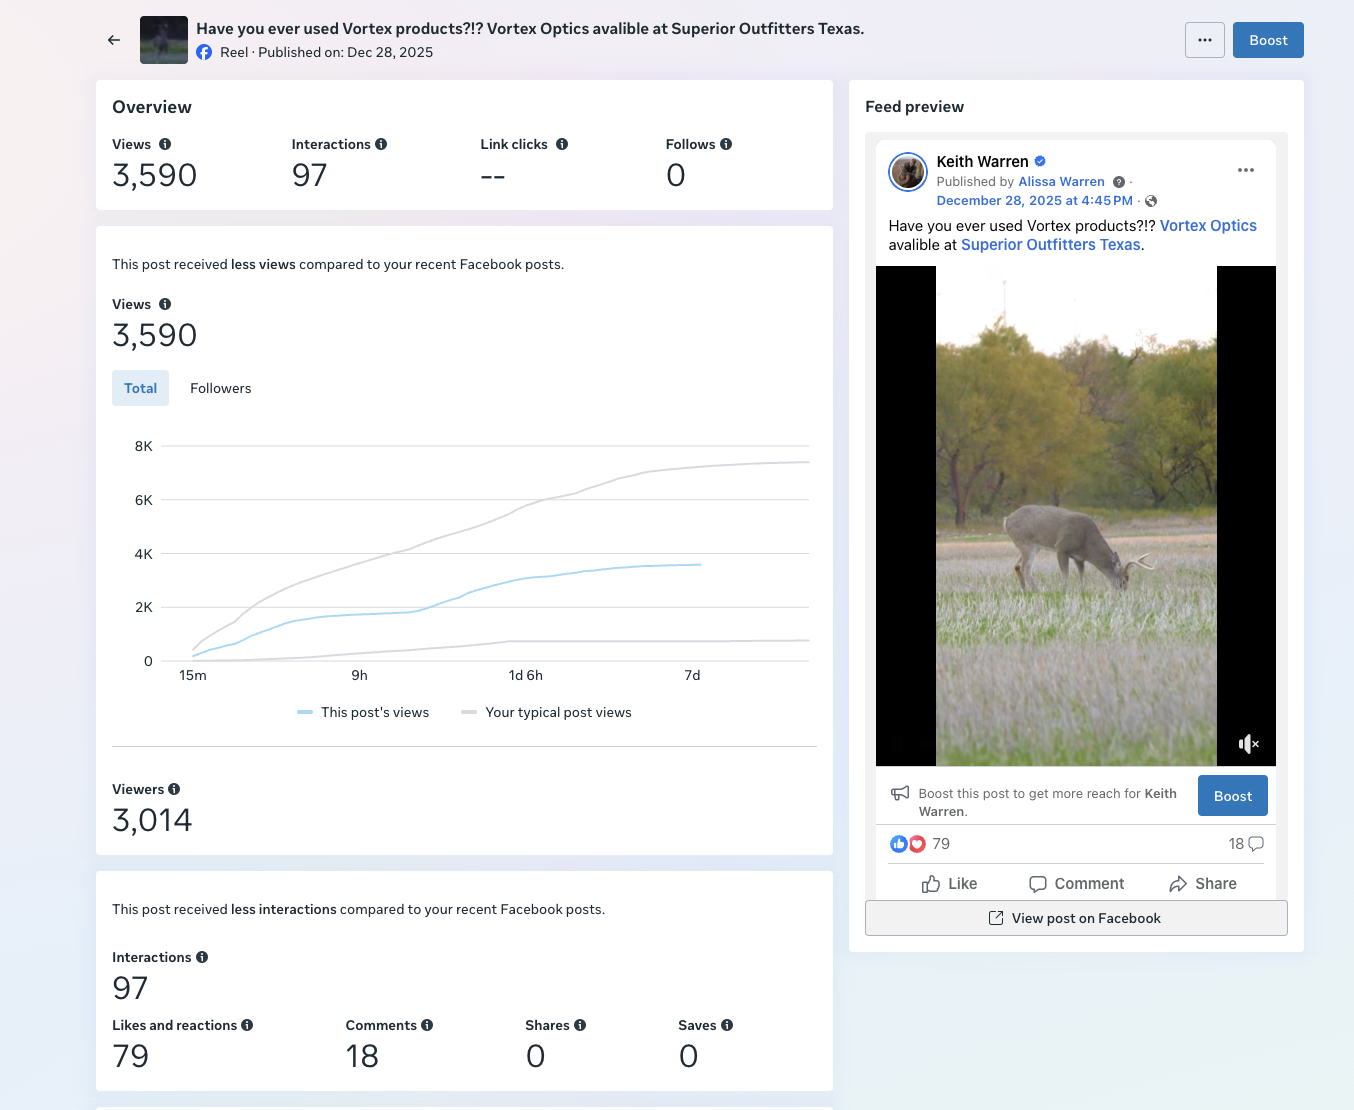
Task: Play the deer video preview
Action: (1076, 516)
